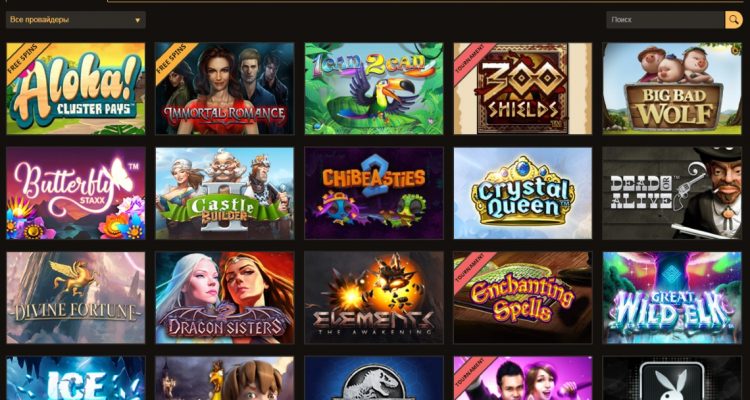Open Elements The Awakening game
This screenshot has height=400, width=750.
coord(374,298)
